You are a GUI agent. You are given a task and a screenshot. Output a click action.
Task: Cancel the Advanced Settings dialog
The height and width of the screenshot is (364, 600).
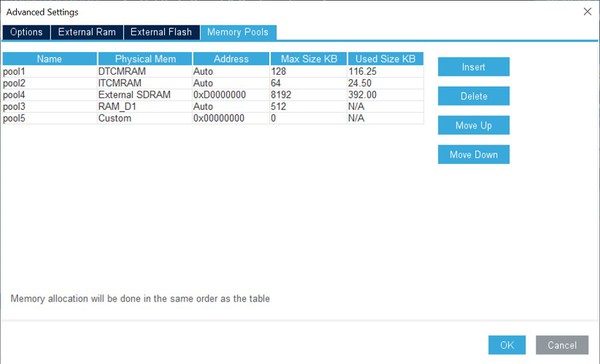coord(562,345)
